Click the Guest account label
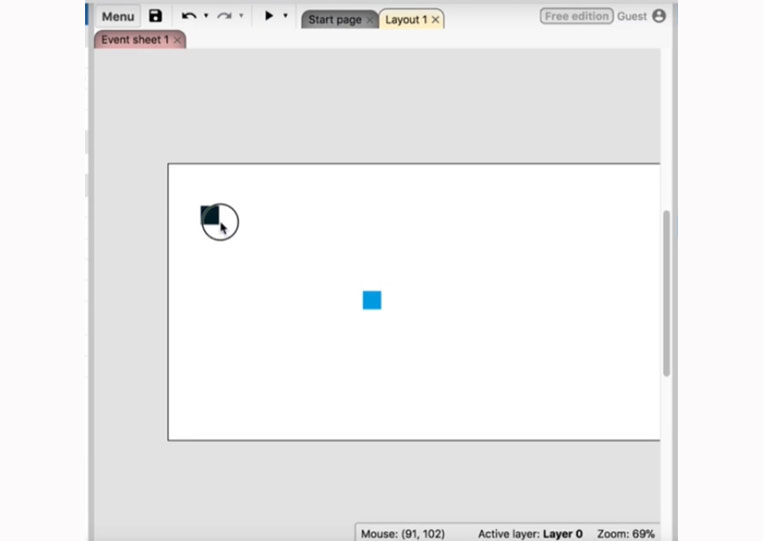Screen dimensions: 763x541 click(632, 16)
